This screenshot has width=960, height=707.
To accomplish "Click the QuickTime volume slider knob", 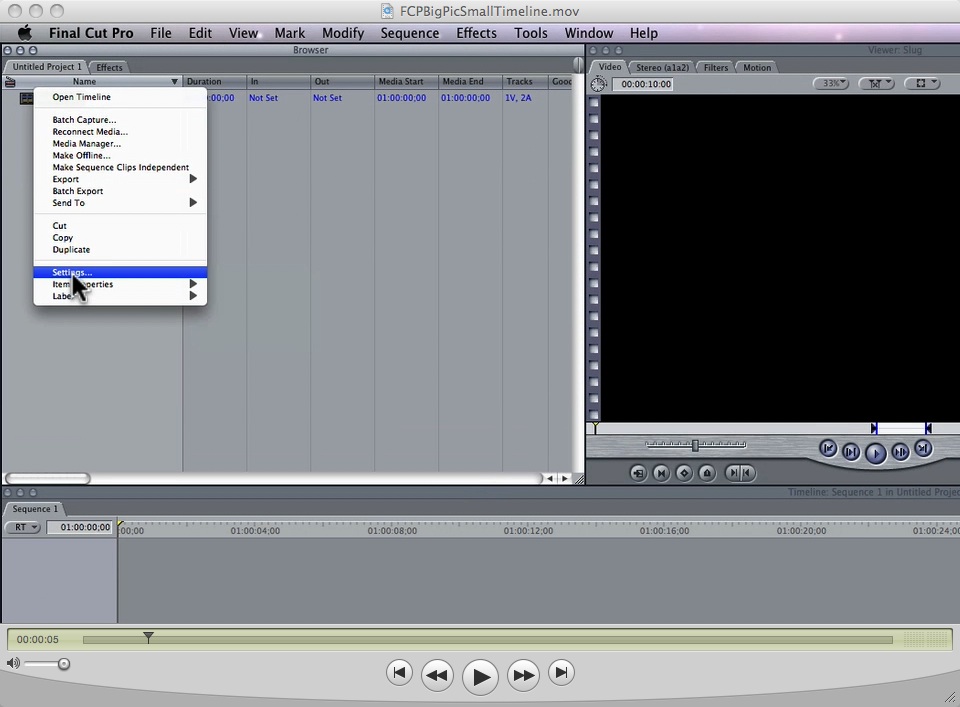I will point(64,664).
